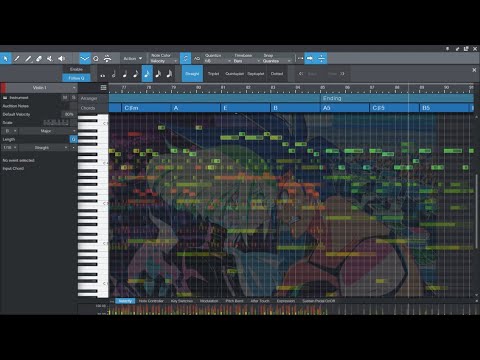
Task: Choose the Quintuplet note type
Action: (234, 74)
